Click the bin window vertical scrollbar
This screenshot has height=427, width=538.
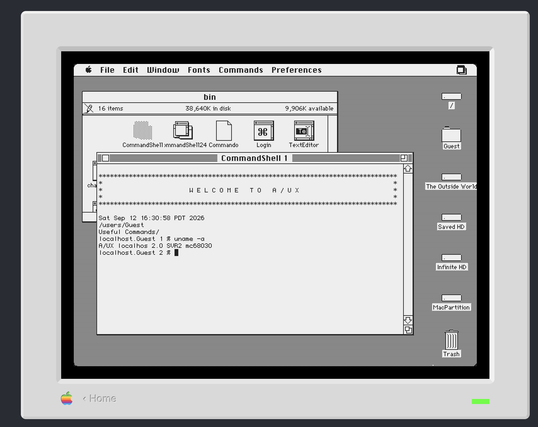pos(332,134)
